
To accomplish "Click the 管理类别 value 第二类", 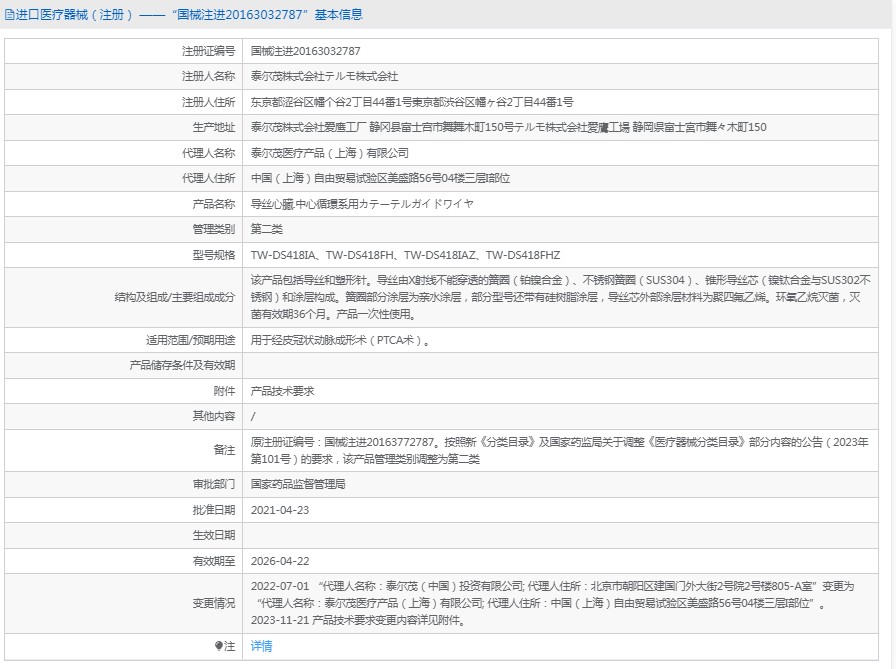I will click(266, 229).
